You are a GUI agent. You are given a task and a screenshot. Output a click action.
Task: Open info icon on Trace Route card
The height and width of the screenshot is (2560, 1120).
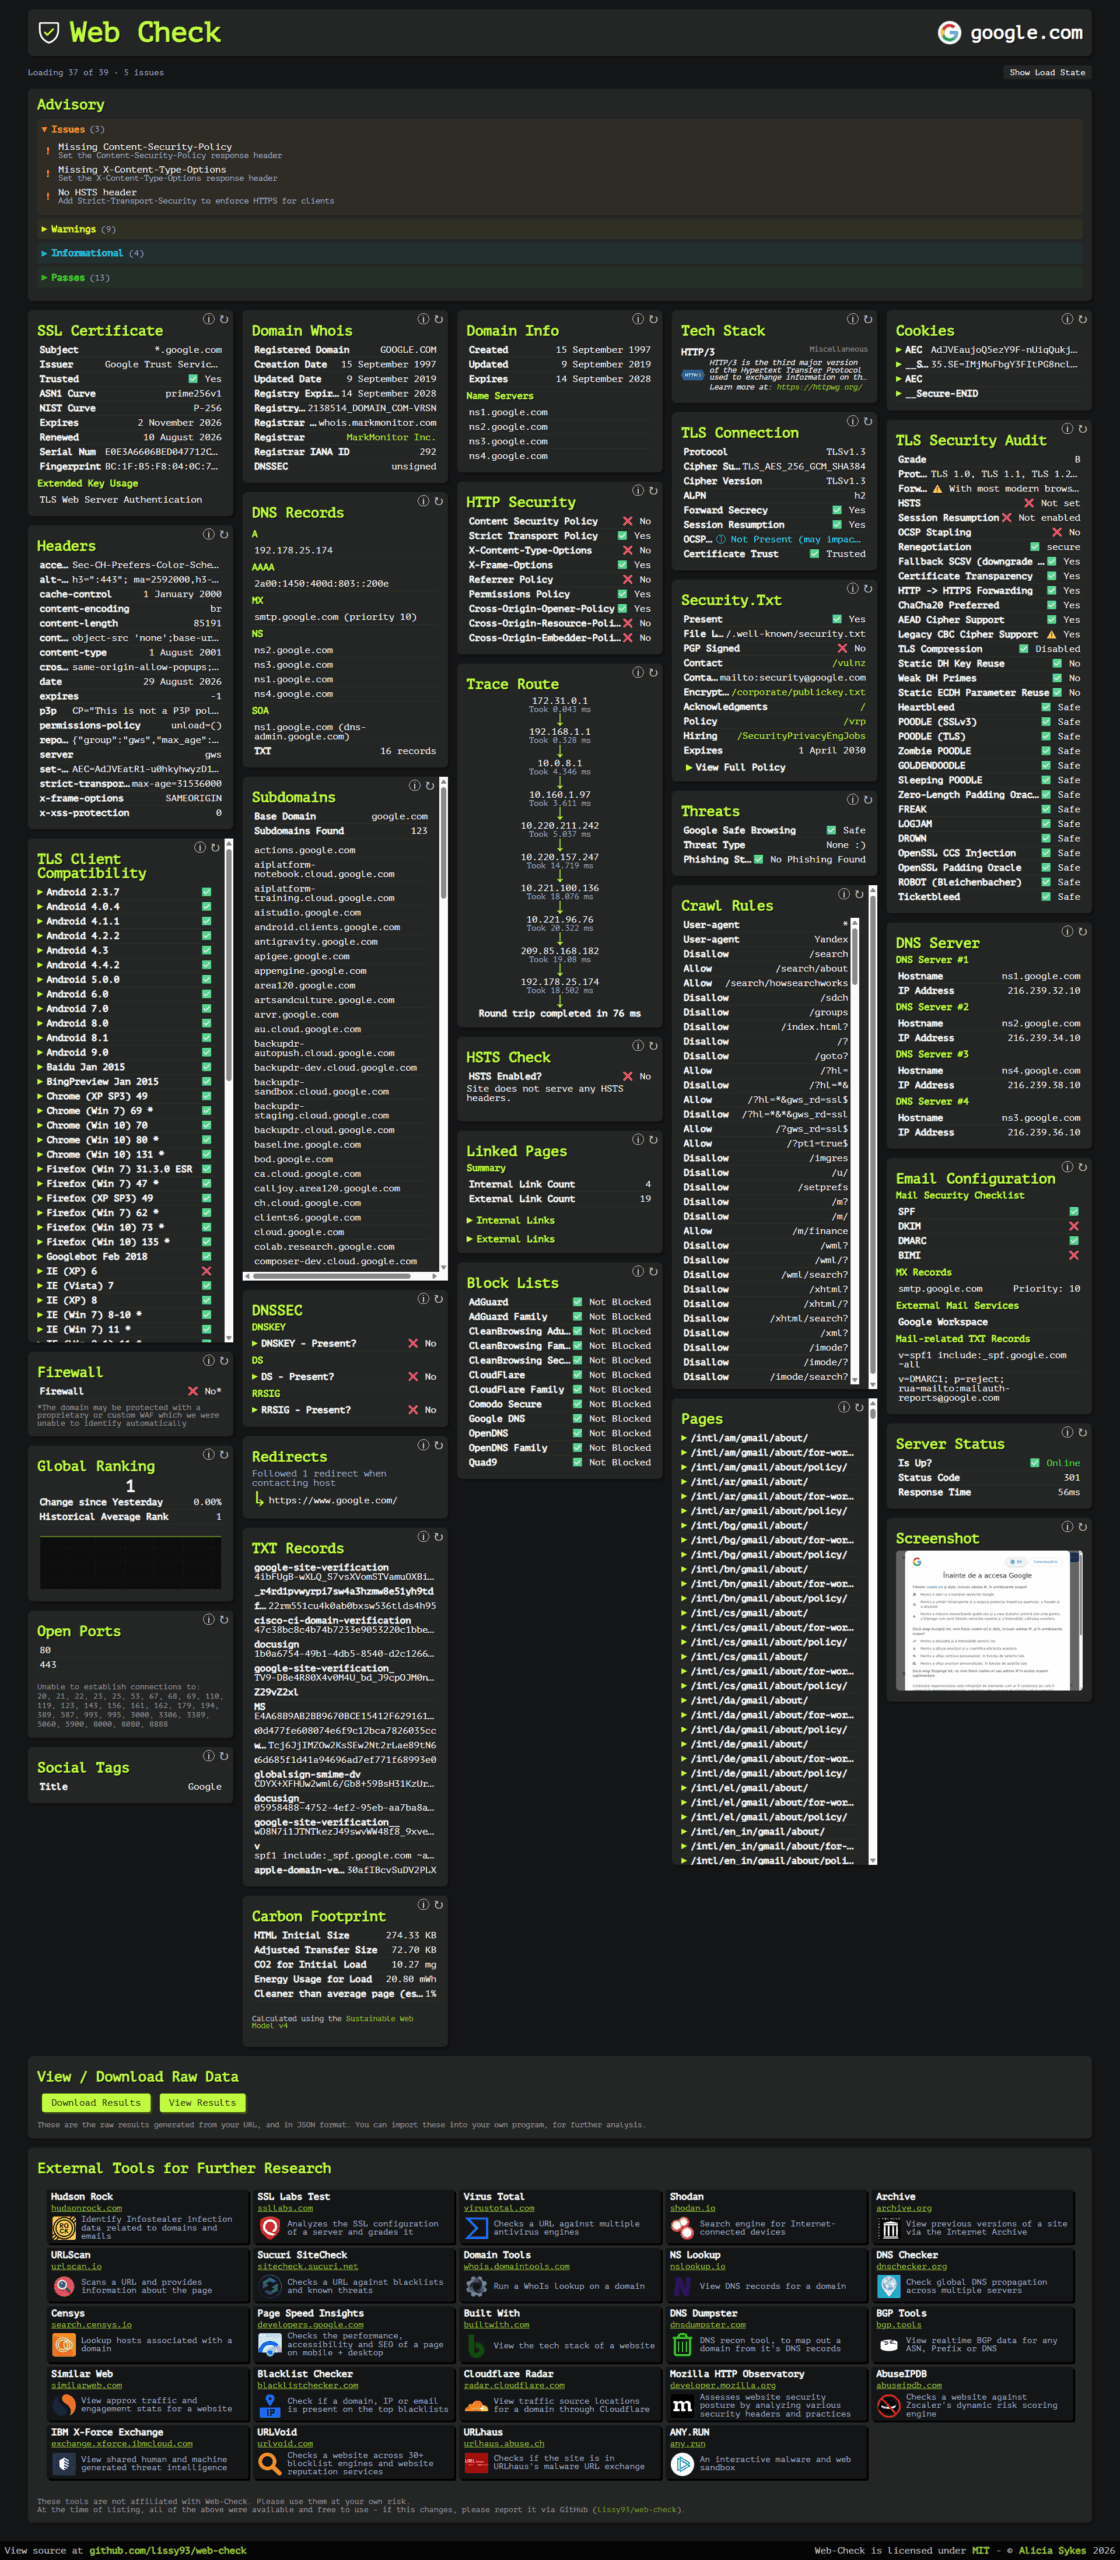click(638, 673)
